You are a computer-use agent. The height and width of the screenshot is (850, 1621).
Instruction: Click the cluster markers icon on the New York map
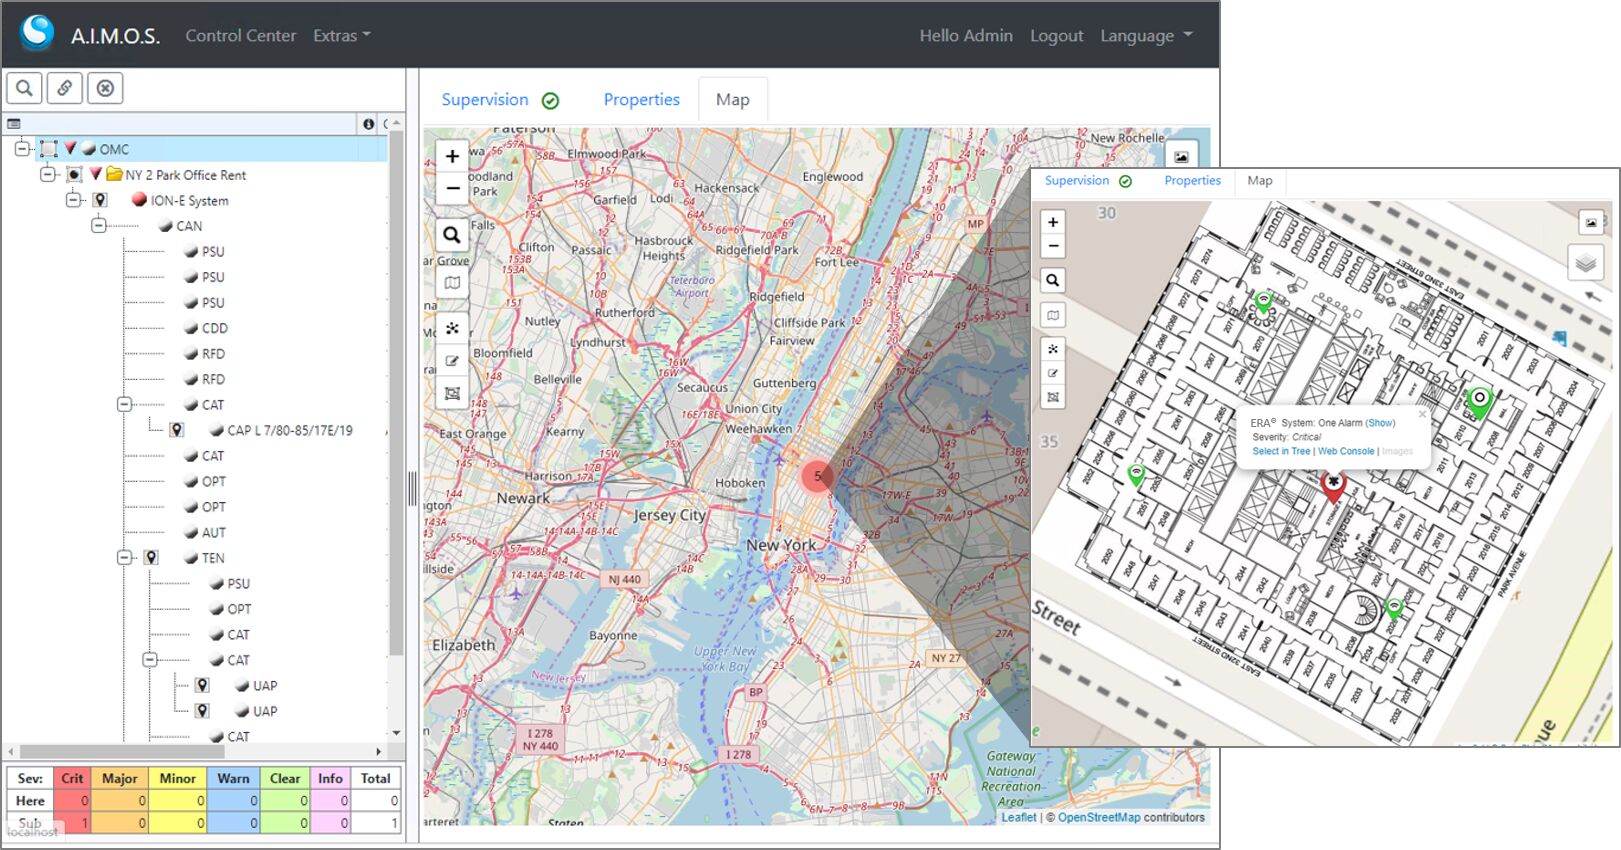[x=452, y=328]
